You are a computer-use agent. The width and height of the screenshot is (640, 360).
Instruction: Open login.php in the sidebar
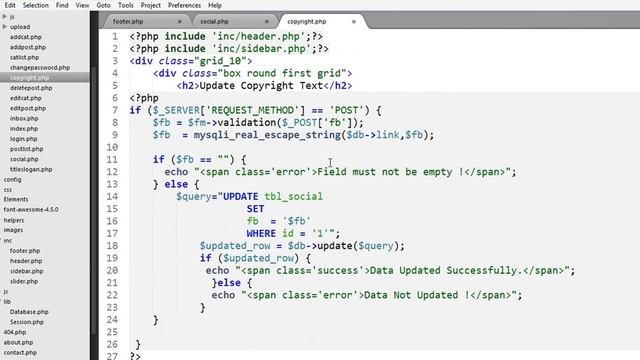[x=23, y=139]
